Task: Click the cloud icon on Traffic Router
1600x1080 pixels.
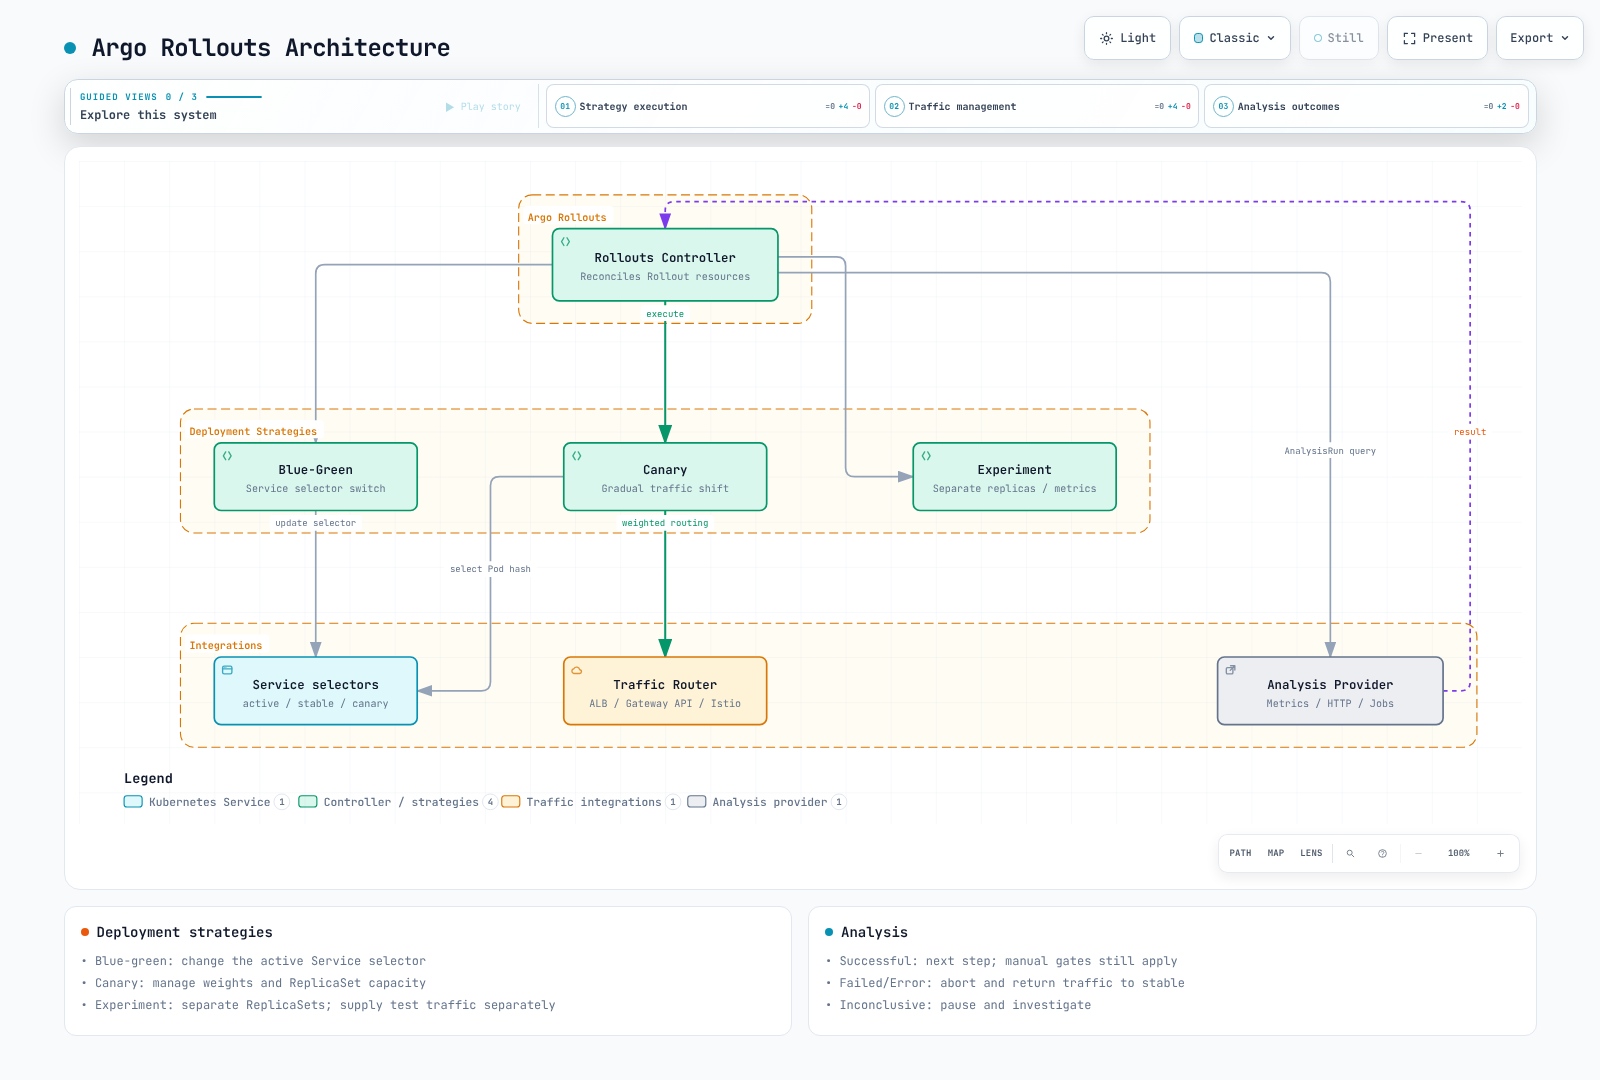Action: (577, 670)
